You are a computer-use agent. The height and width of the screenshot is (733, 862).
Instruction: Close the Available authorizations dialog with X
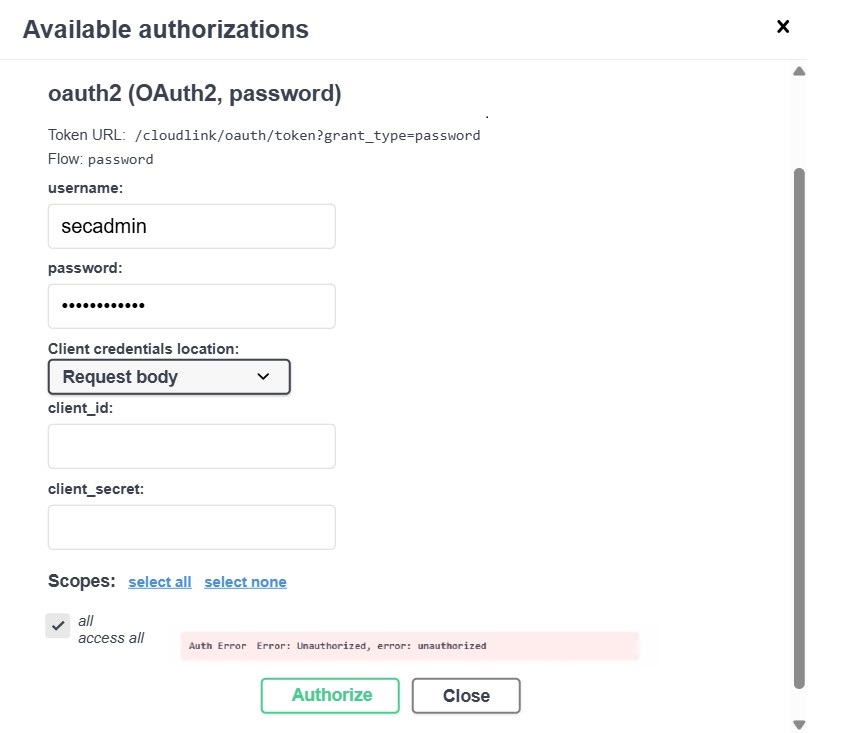pyautogui.click(x=783, y=27)
